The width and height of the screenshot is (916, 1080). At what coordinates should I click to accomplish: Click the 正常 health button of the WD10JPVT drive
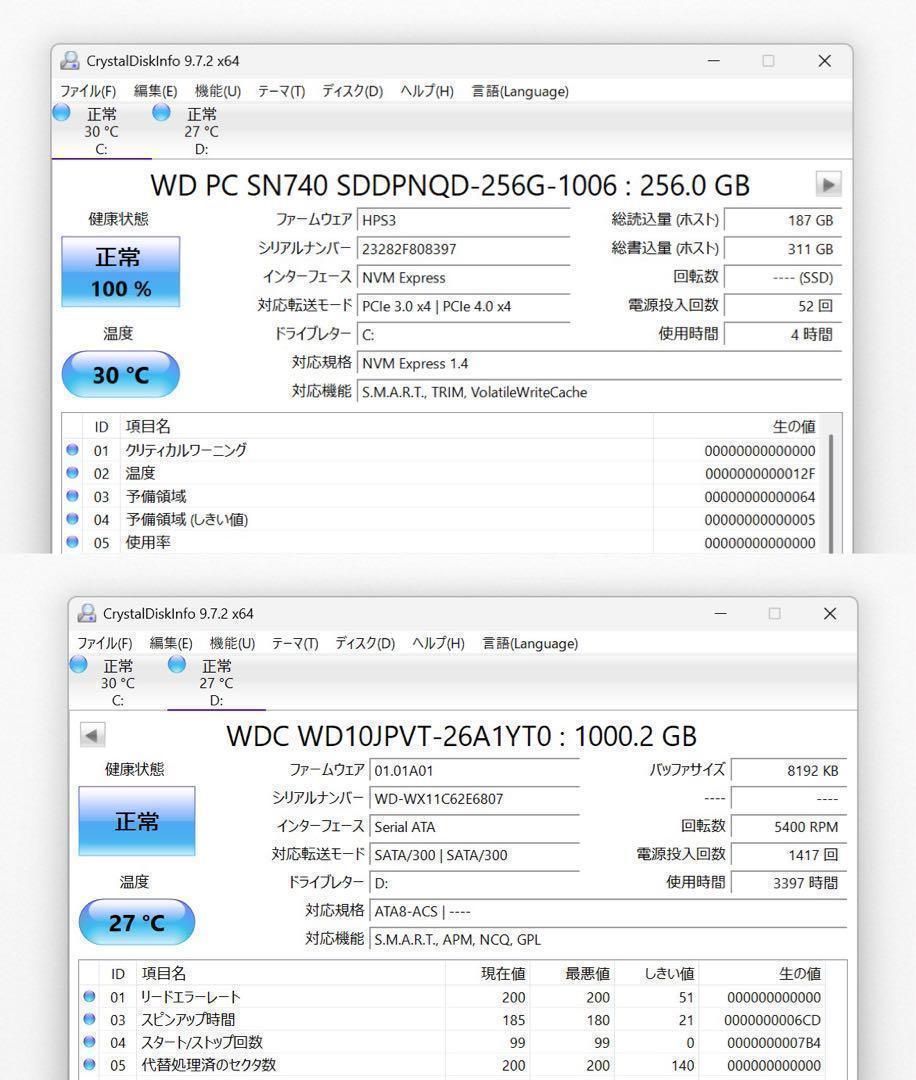click(x=137, y=819)
